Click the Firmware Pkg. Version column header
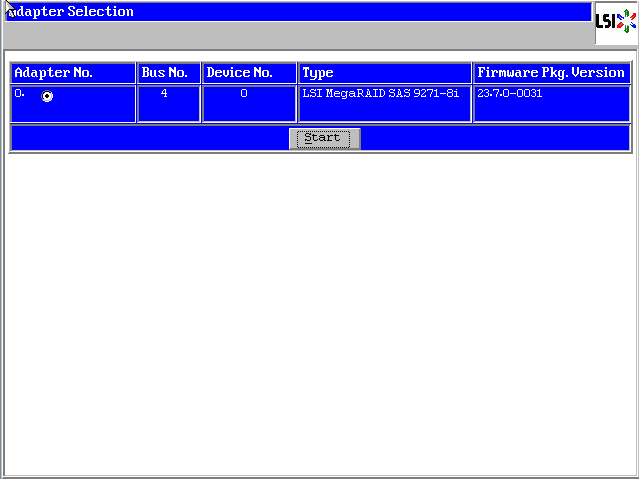Screen dimensions: 639x479 (x=551, y=73)
